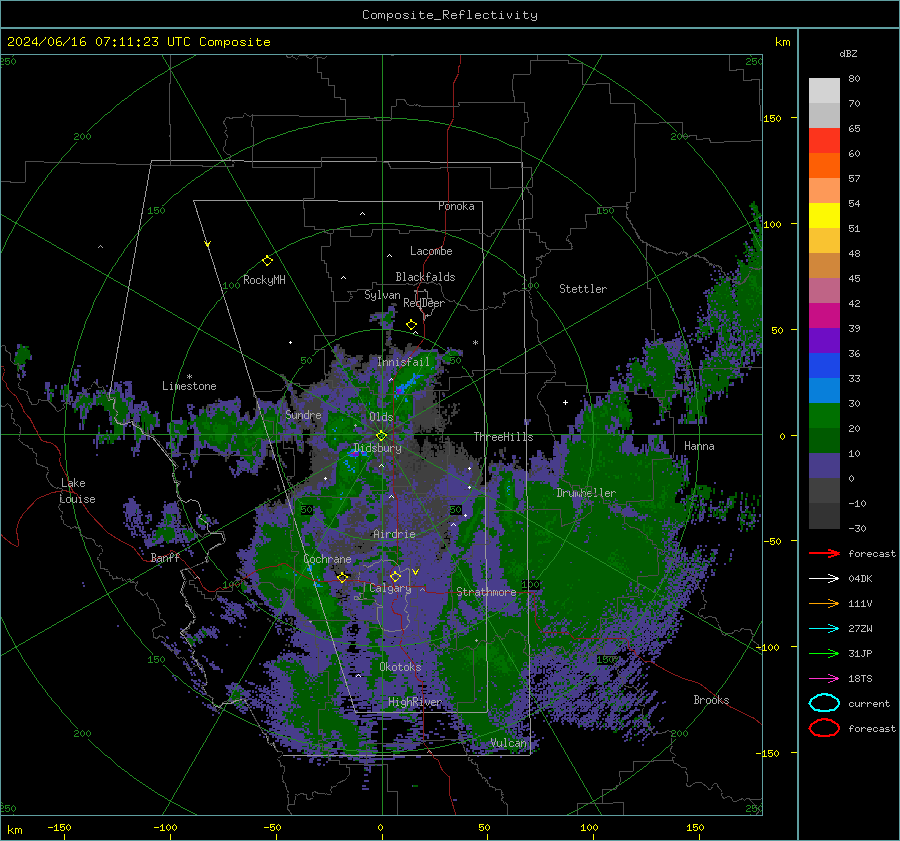Choose the green 31JP arrow icon
The height and width of the screenshot is (841, 900).
click(824, 653)
